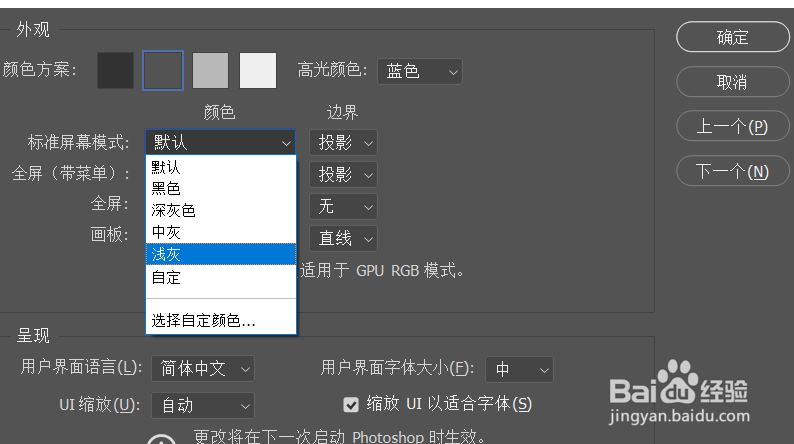
Task: Toggle 缩放 UI 以适合字体 checkbox
Action: (351, 405)
